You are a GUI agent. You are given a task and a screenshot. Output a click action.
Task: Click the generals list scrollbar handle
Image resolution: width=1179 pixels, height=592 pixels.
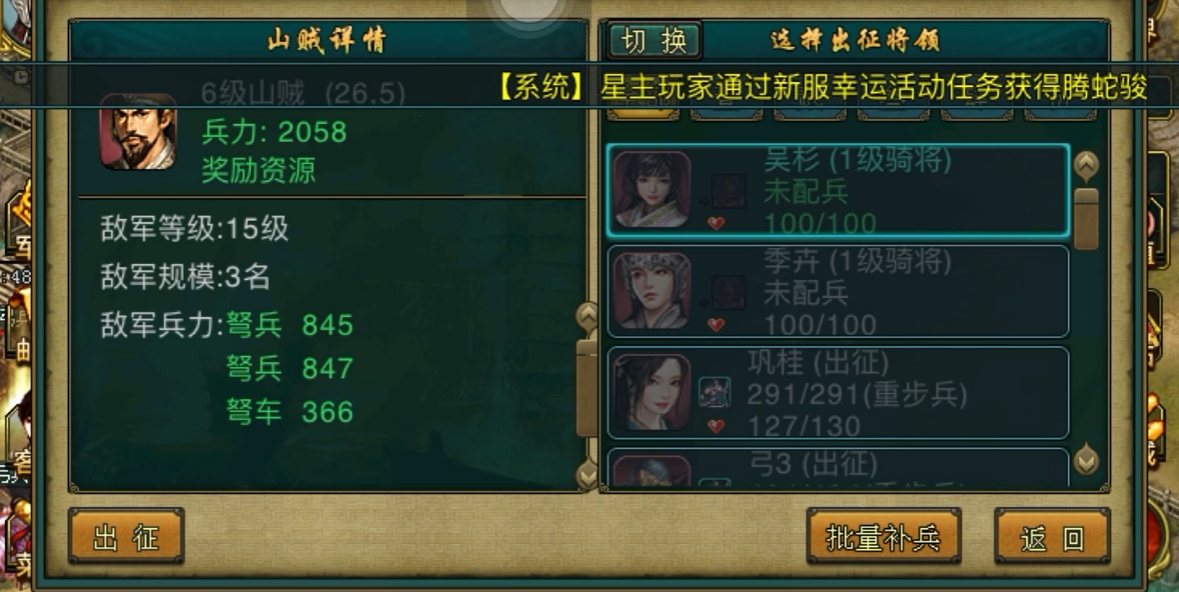[1086, 219]
